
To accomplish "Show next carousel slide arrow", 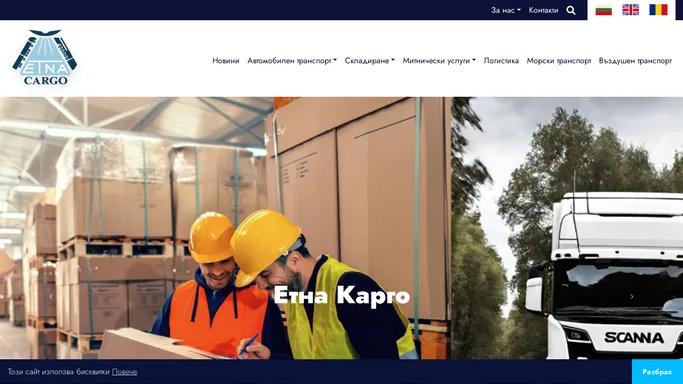I will [x=632, y=296].
